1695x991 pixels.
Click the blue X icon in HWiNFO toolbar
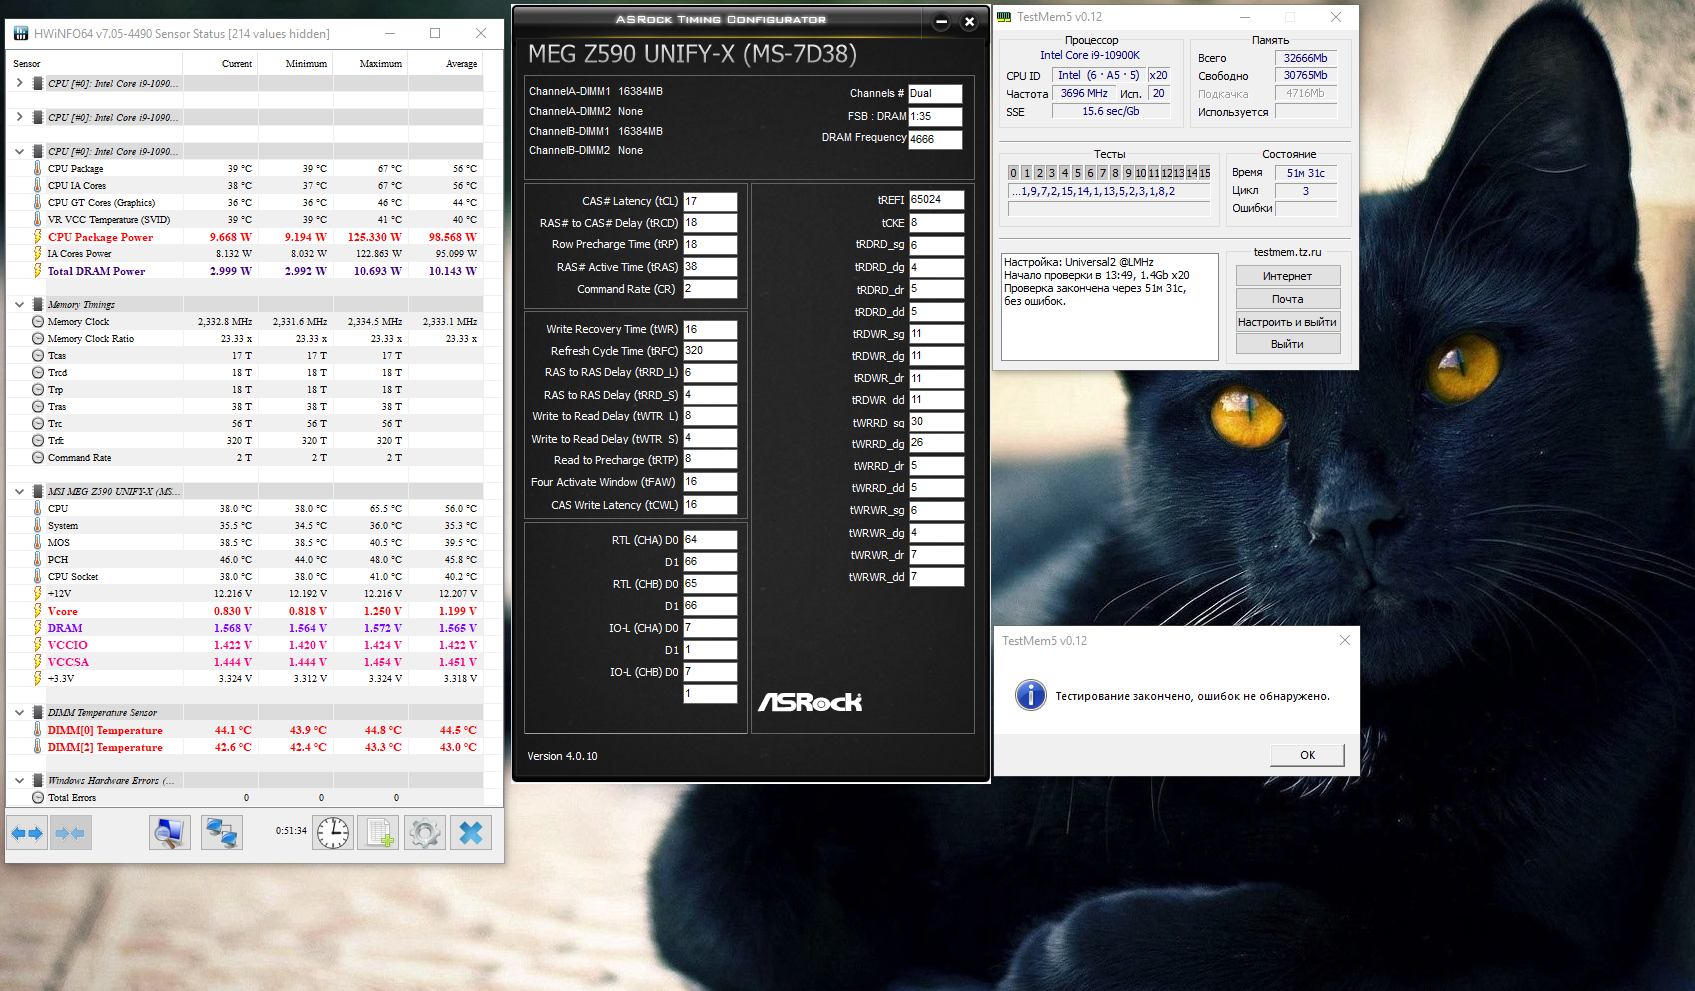(471, 833)
